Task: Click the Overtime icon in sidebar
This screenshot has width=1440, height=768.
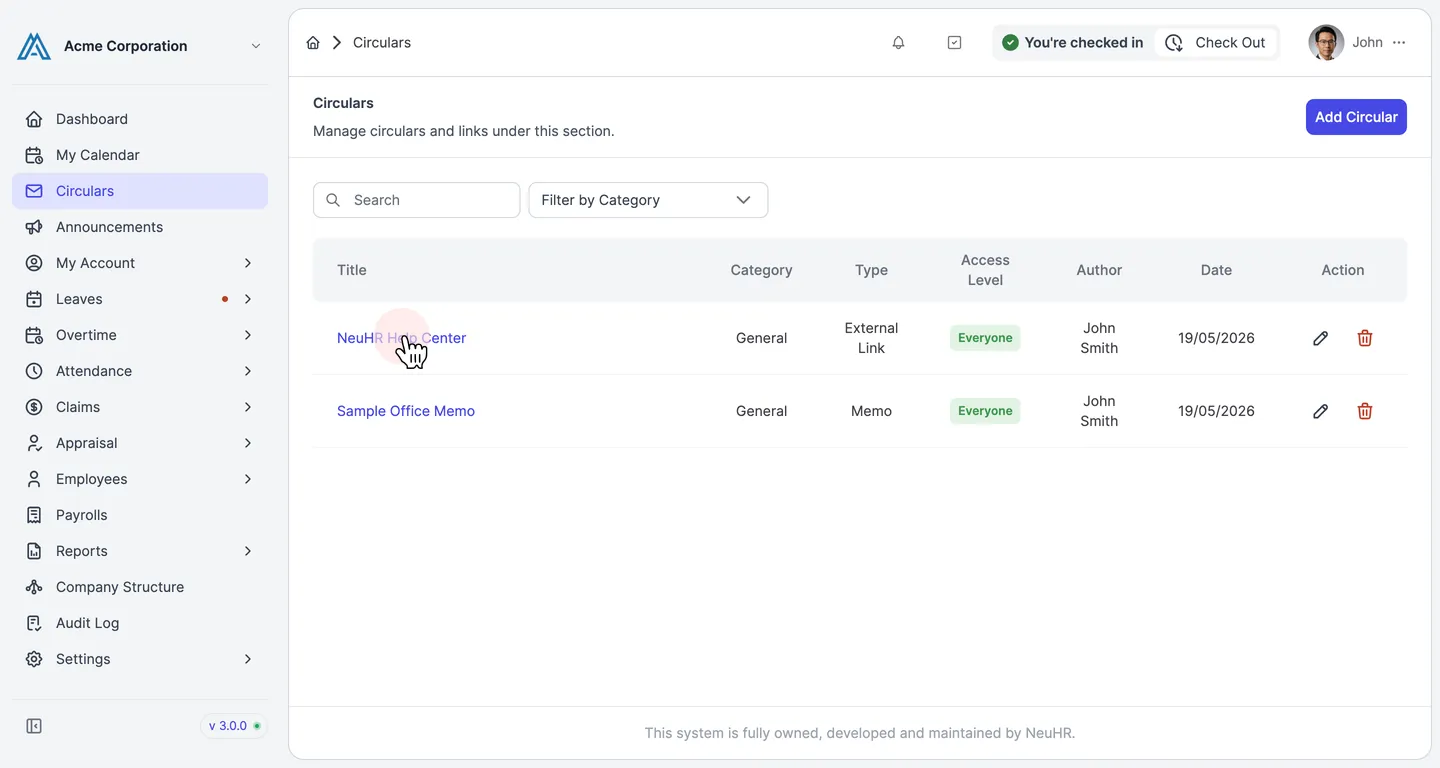Action: 34,335
